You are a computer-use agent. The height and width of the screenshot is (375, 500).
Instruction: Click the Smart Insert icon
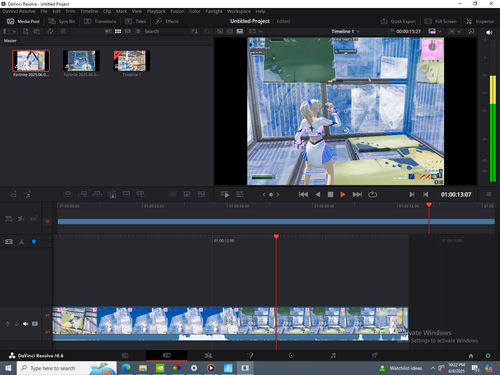[x=68, y=194]
